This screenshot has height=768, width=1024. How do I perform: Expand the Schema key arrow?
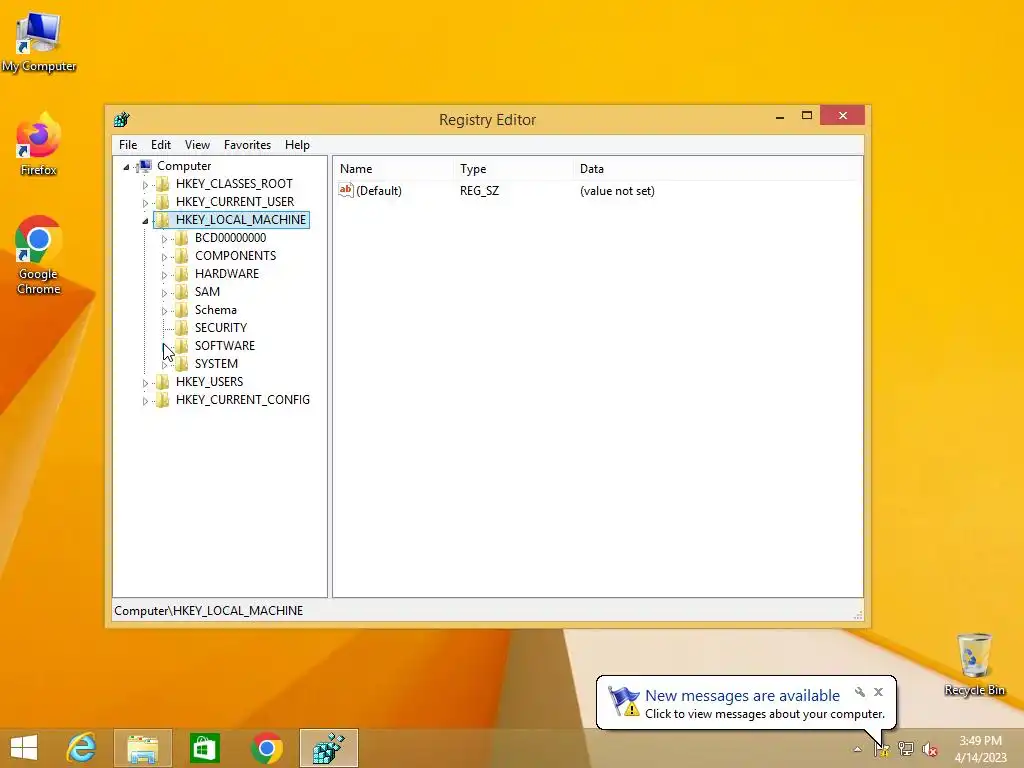[164, 311]
